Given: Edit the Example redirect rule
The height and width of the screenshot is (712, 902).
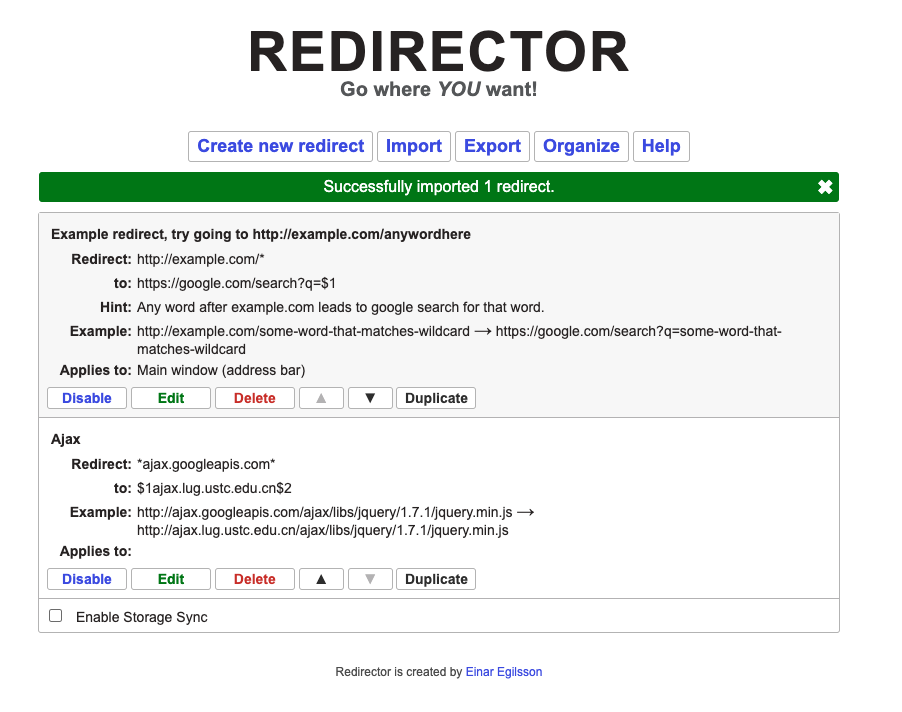Looking at the screenshot, I should 171,398.
